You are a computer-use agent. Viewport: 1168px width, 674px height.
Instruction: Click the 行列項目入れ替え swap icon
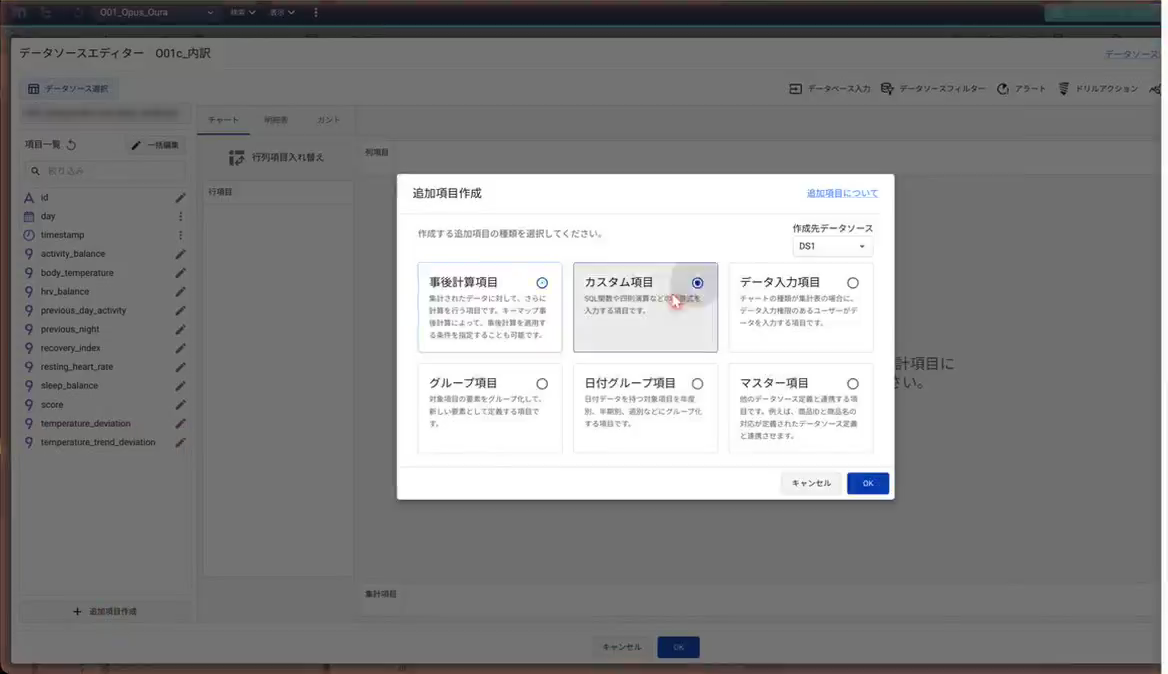click(x=236, y=158)
